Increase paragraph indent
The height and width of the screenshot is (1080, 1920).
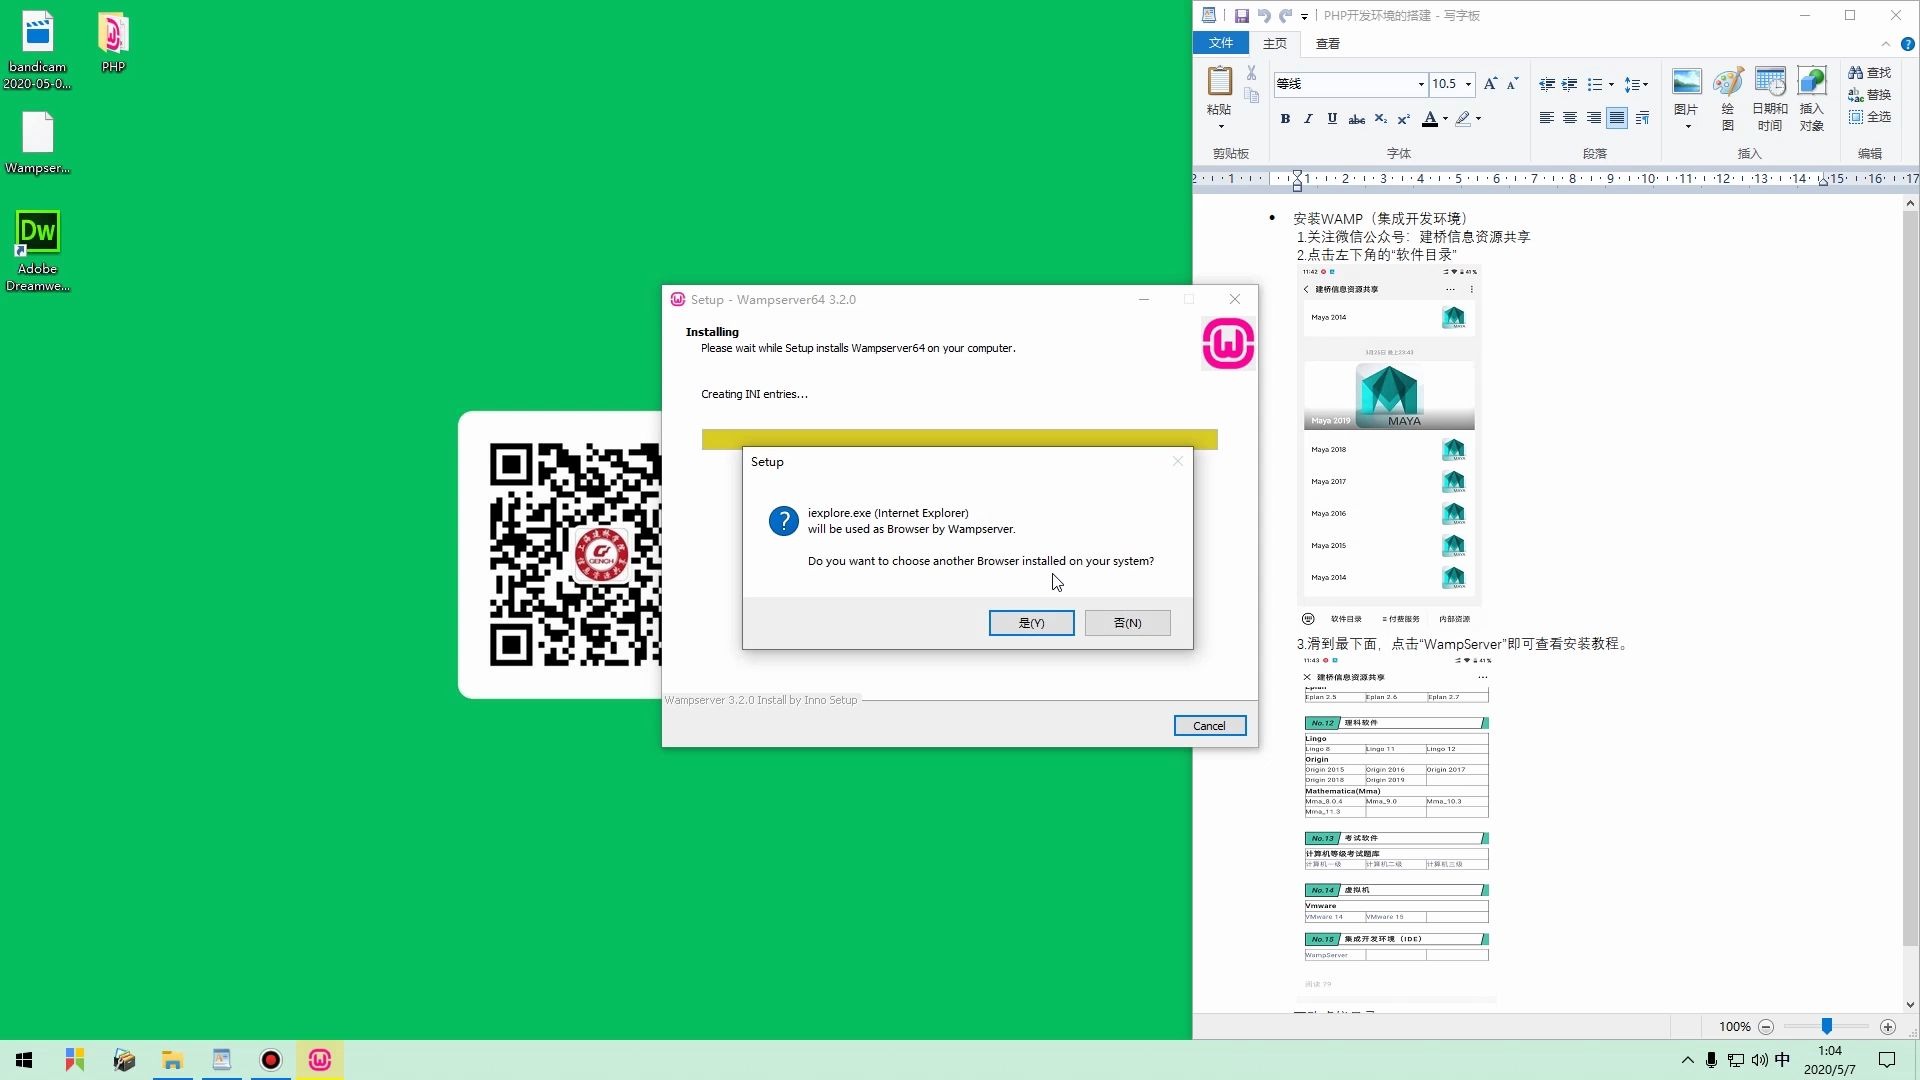click(x=1569, y=84)
